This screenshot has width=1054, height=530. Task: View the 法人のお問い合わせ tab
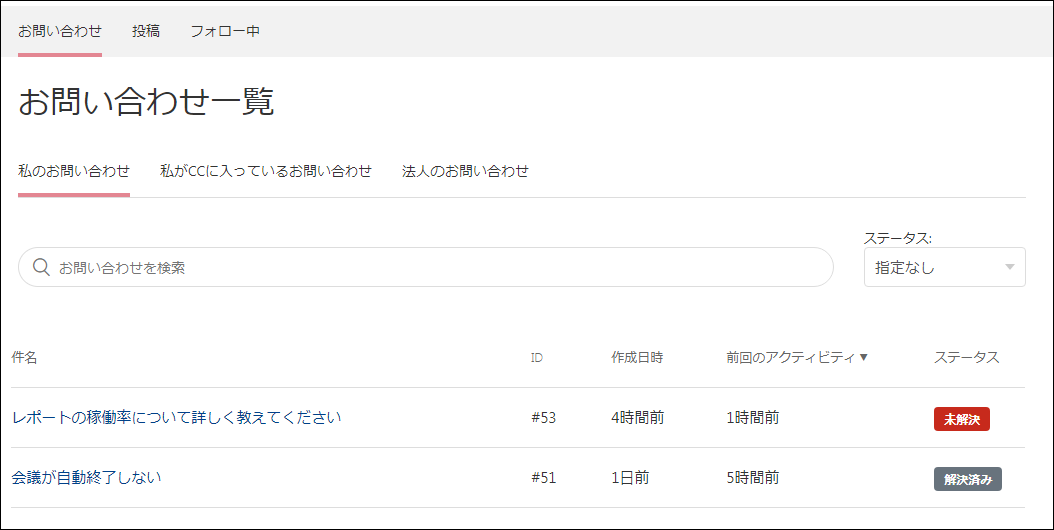pos(465,171)
